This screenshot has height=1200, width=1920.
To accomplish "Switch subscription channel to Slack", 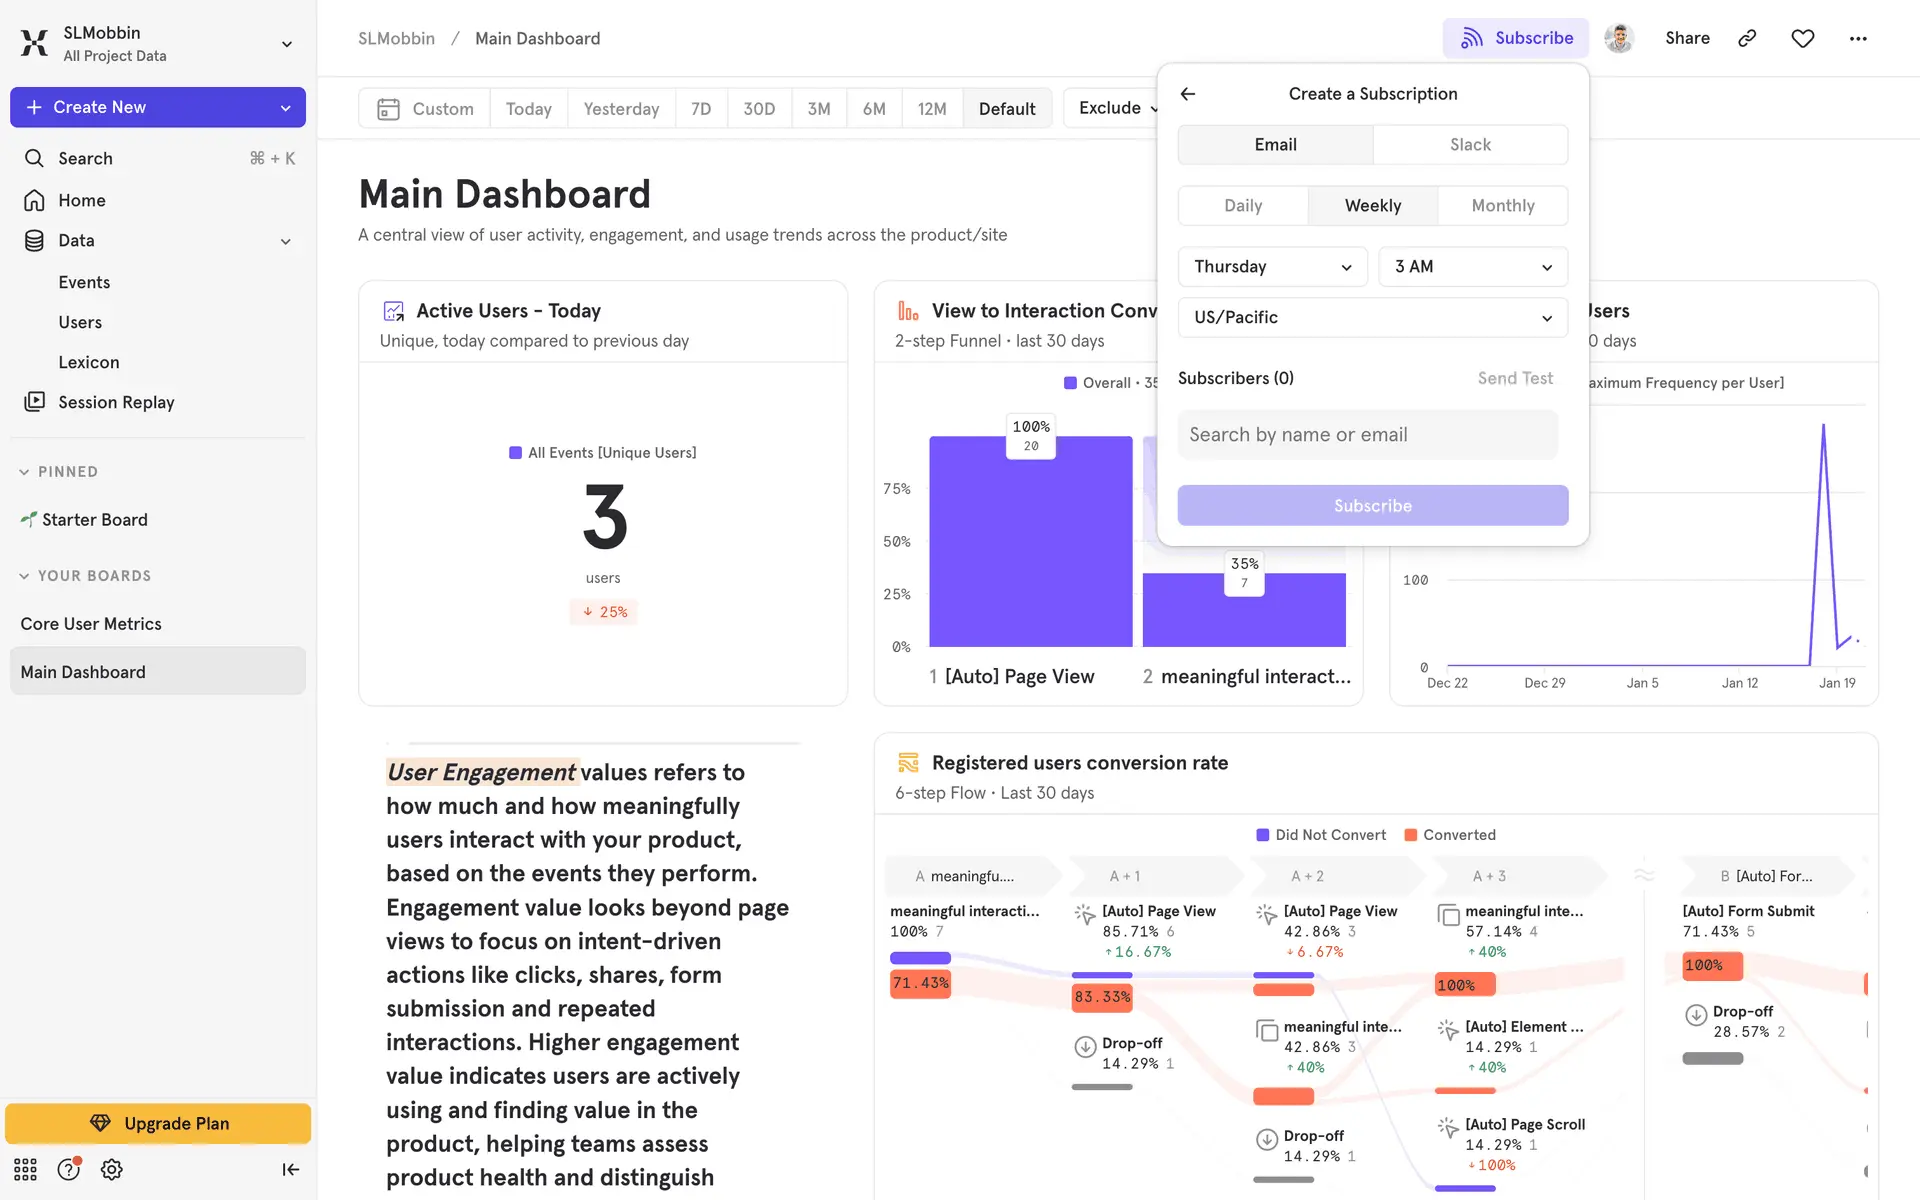I will [x=1470, y=145].
